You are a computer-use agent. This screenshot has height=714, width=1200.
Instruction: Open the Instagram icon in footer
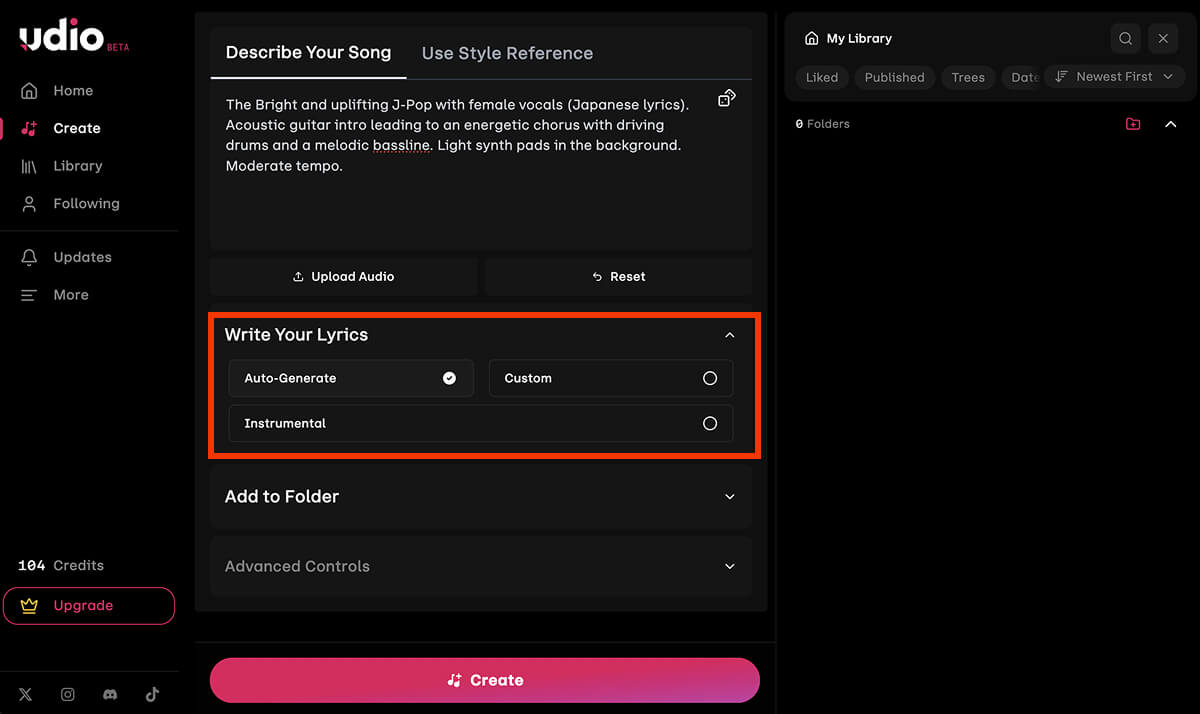point(68,694)
